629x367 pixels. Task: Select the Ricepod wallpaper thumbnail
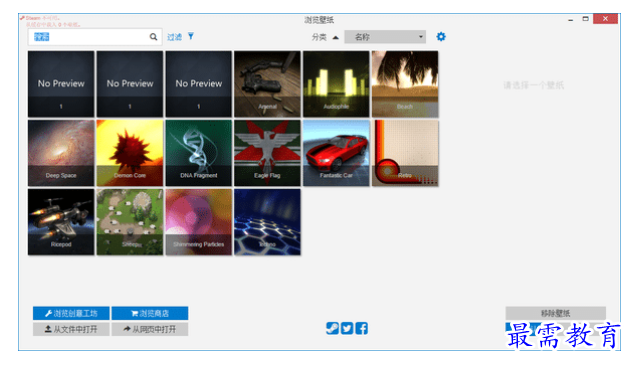[61, 222]
